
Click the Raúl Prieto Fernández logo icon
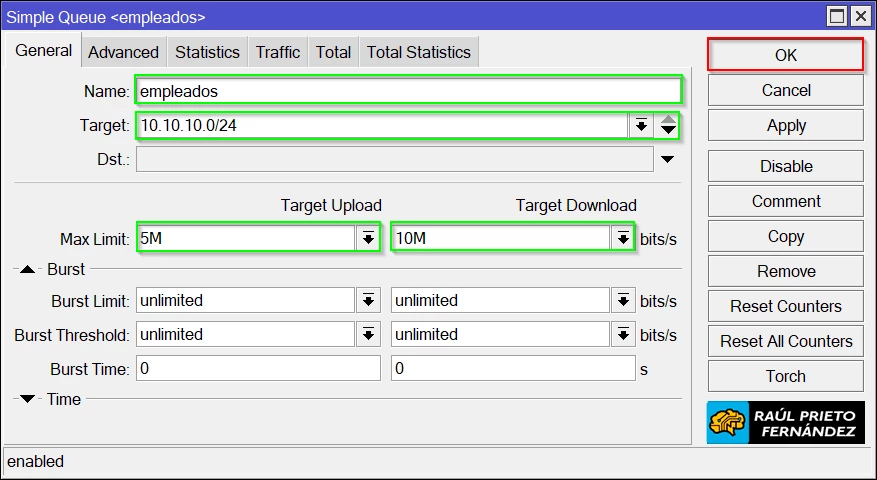730,423
